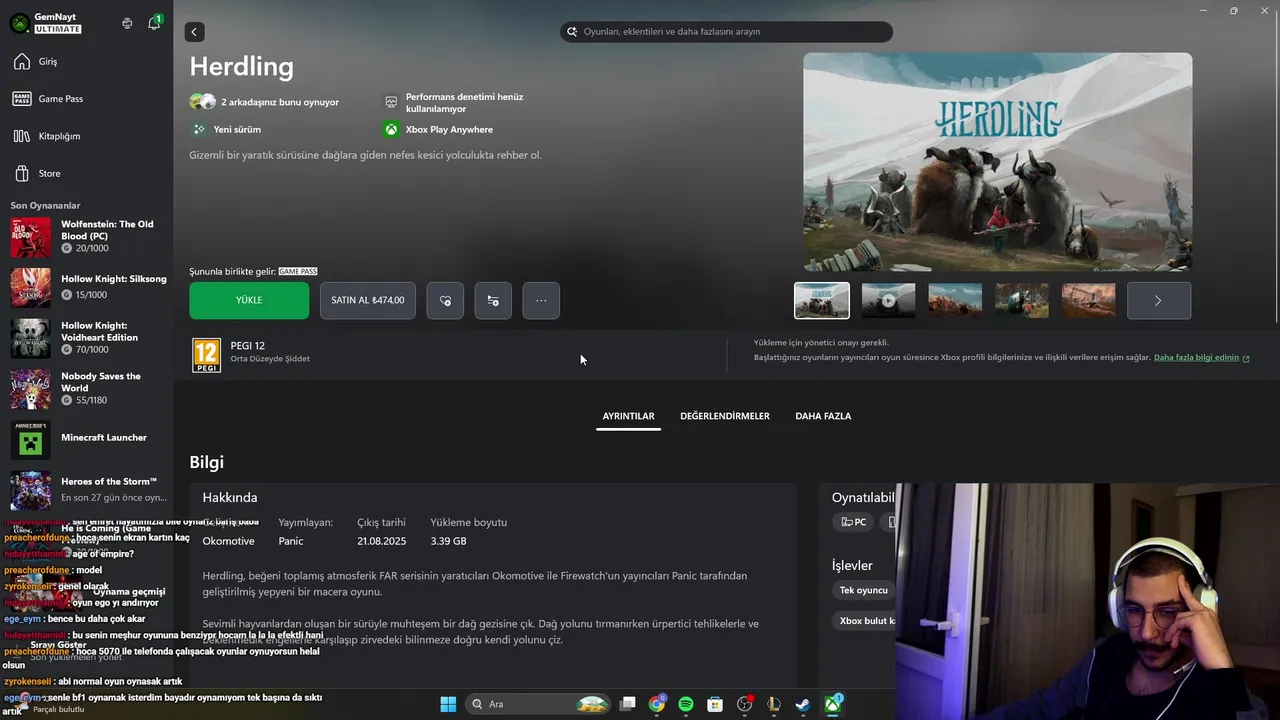Viewport: 1280px width, 720px height.
Task: Select fifth gallery screenshot thumbnail
Action: click(1088, 300)
